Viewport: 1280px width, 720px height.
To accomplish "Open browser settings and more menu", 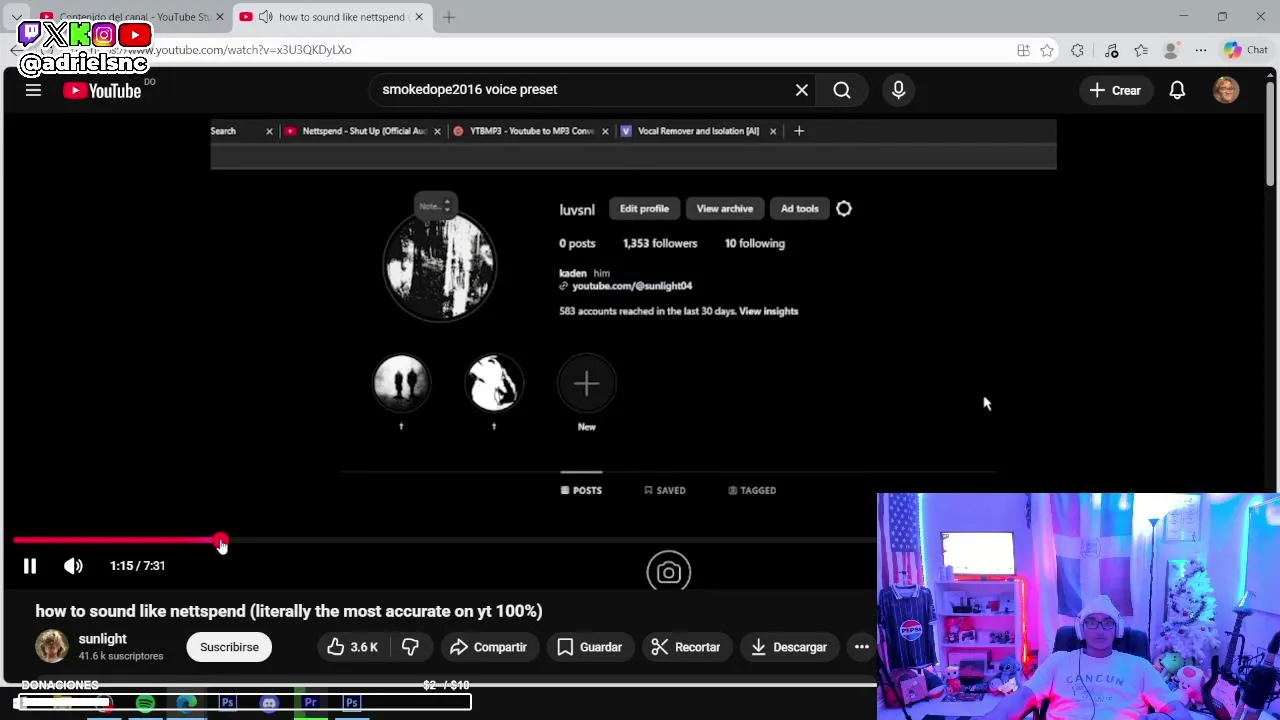I will pos(1201,50).
